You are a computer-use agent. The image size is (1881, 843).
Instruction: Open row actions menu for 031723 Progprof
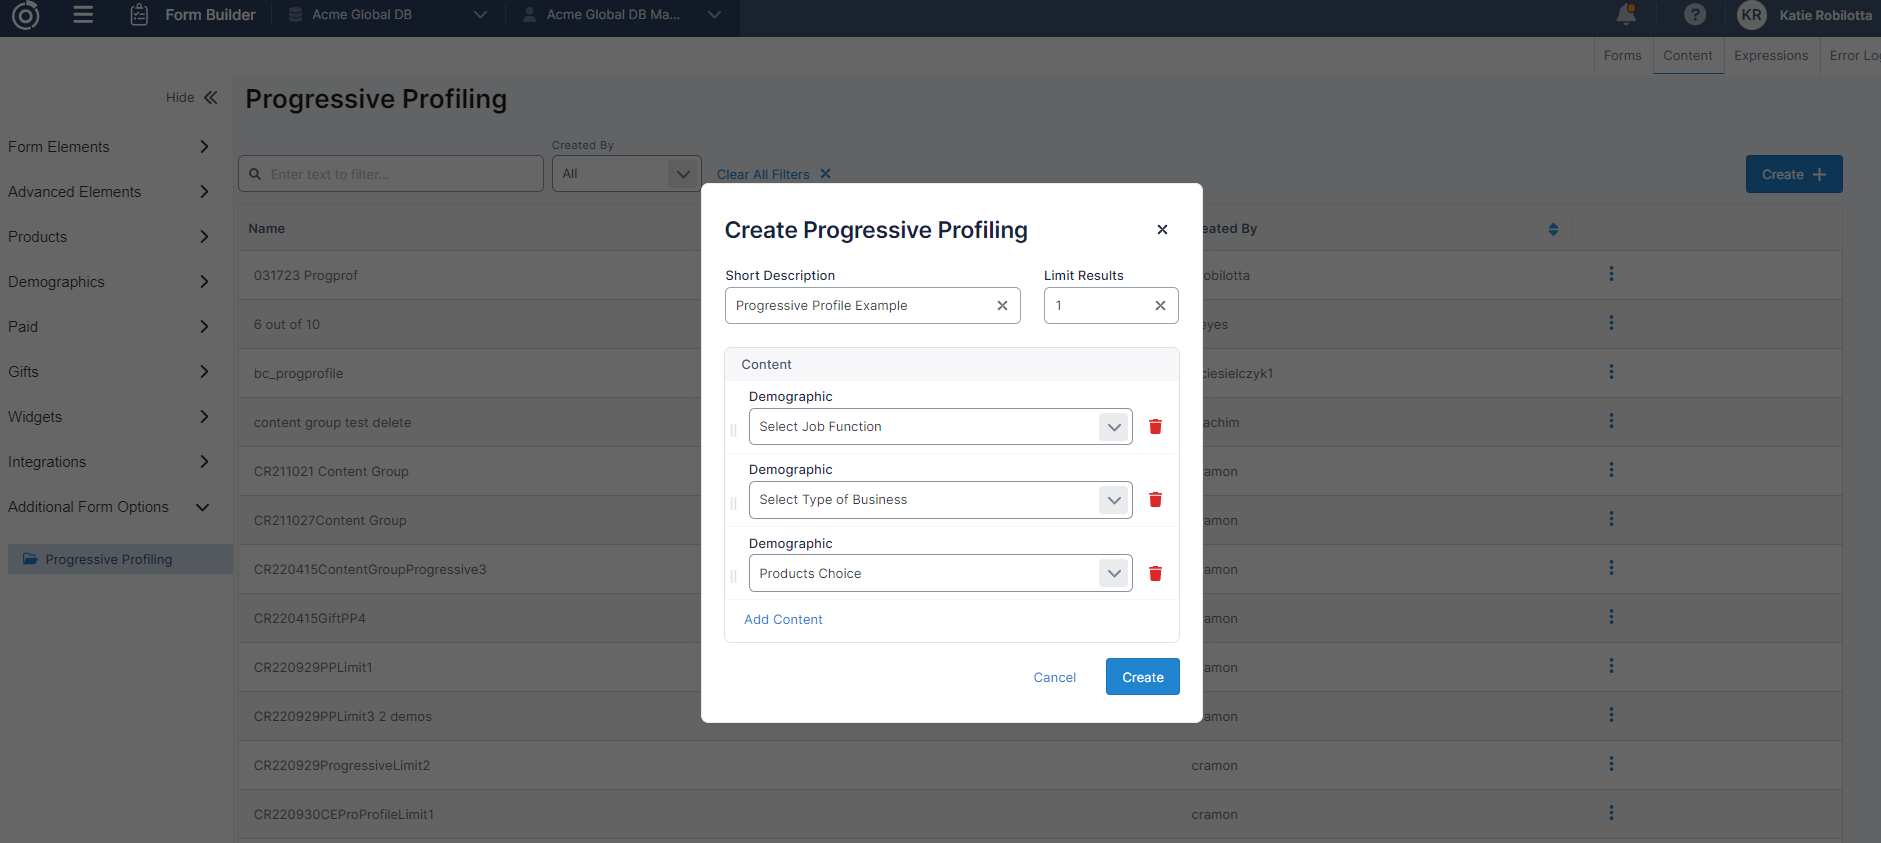tap(1611, 274)
